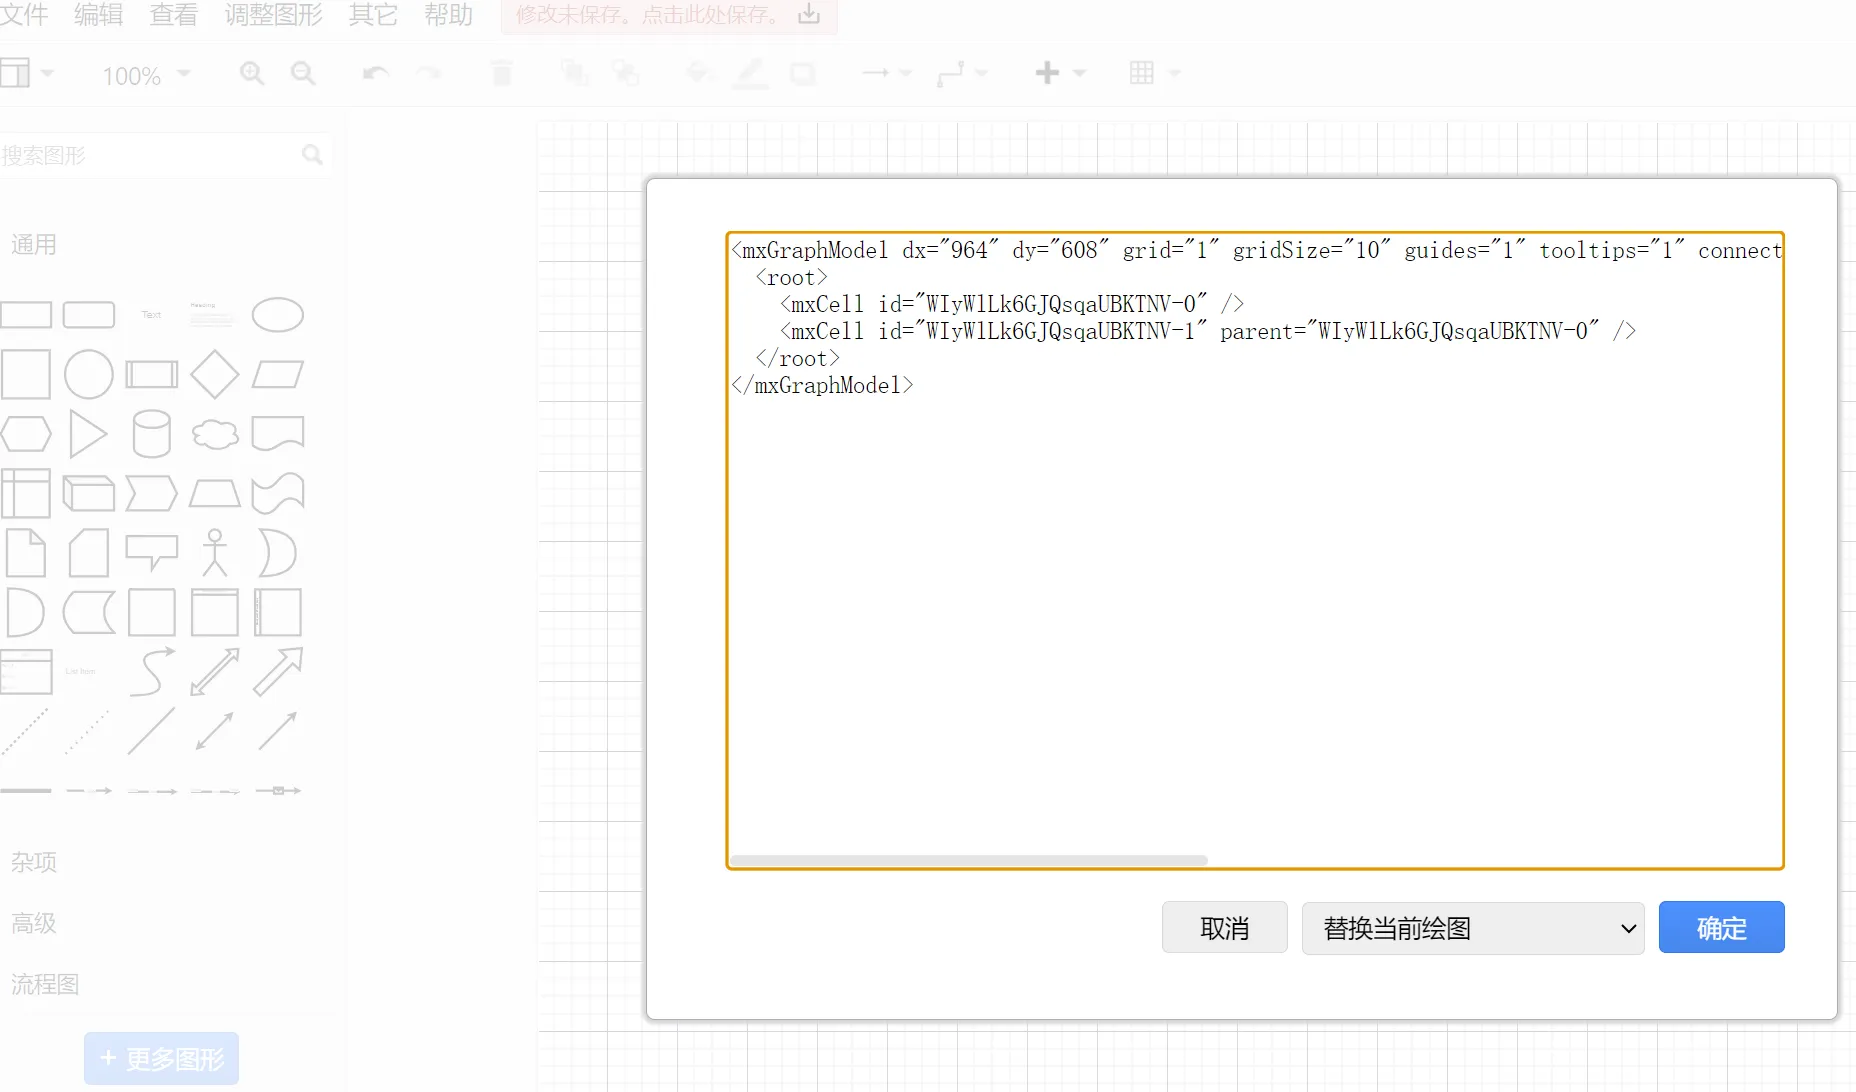The image size is (1856, 1092).
Task: Select the circle shape
Action: 89,375
